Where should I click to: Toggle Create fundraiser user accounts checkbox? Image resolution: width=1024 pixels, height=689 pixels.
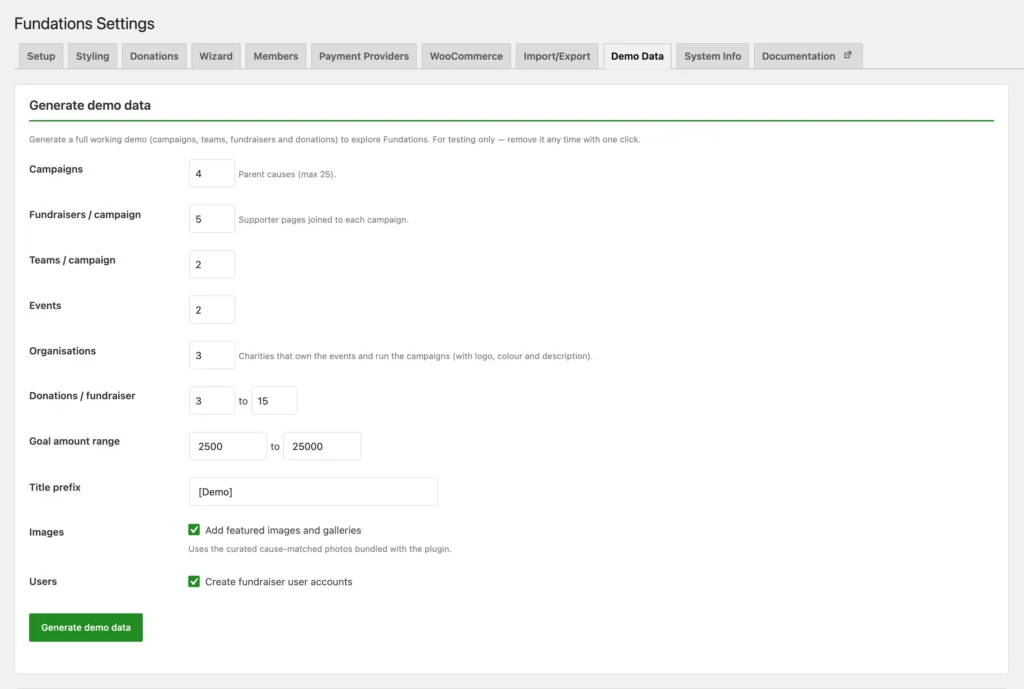click(x=194, y=581)
